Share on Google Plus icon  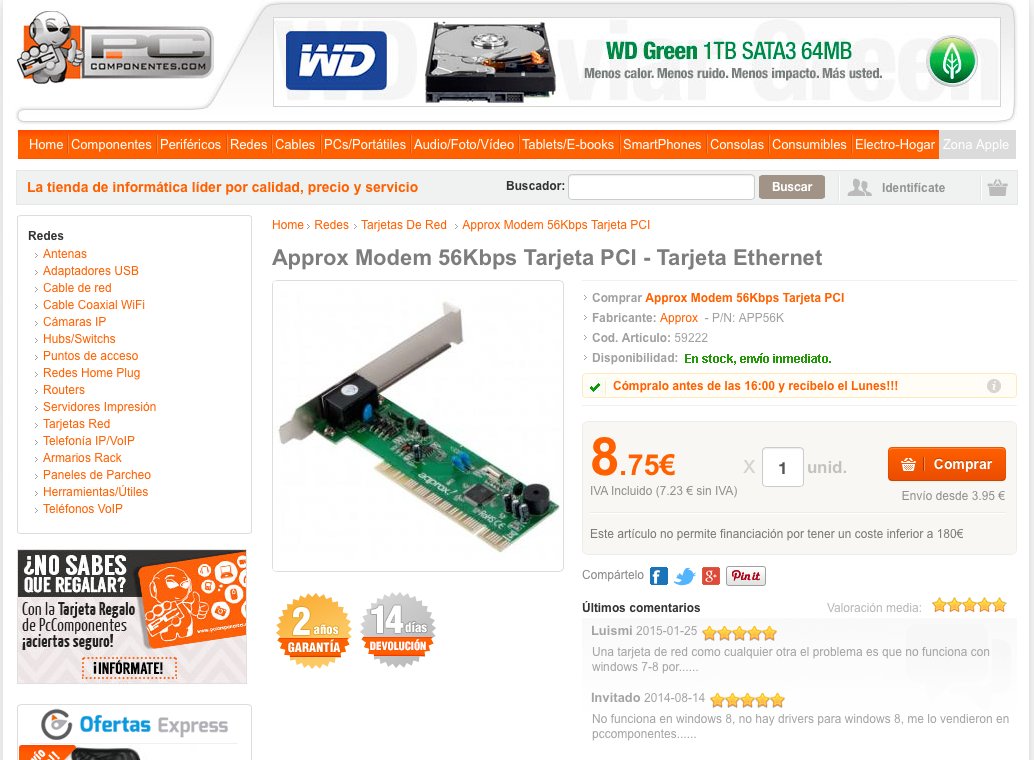point(710,576)
